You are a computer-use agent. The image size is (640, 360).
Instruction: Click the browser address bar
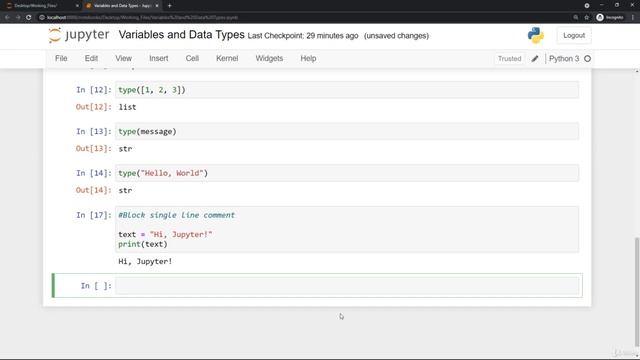tap(302, 18)
